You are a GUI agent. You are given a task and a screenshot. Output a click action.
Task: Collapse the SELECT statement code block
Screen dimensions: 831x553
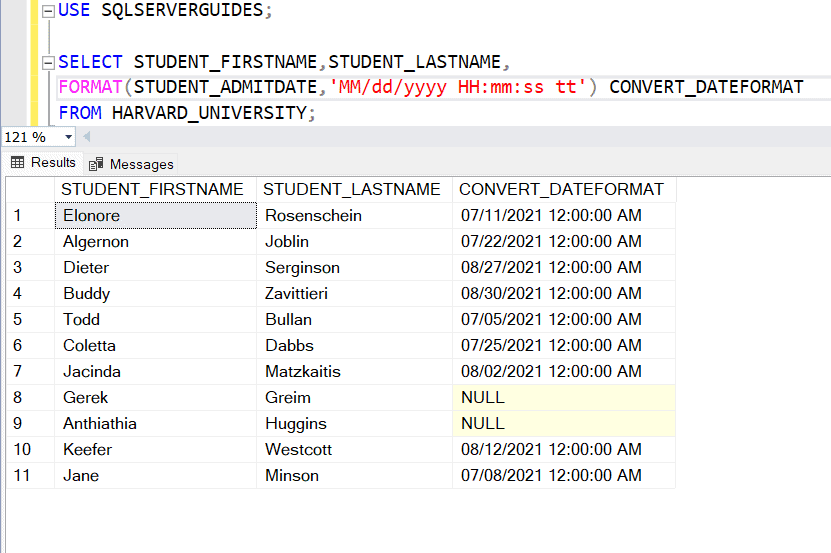point(48,63)
